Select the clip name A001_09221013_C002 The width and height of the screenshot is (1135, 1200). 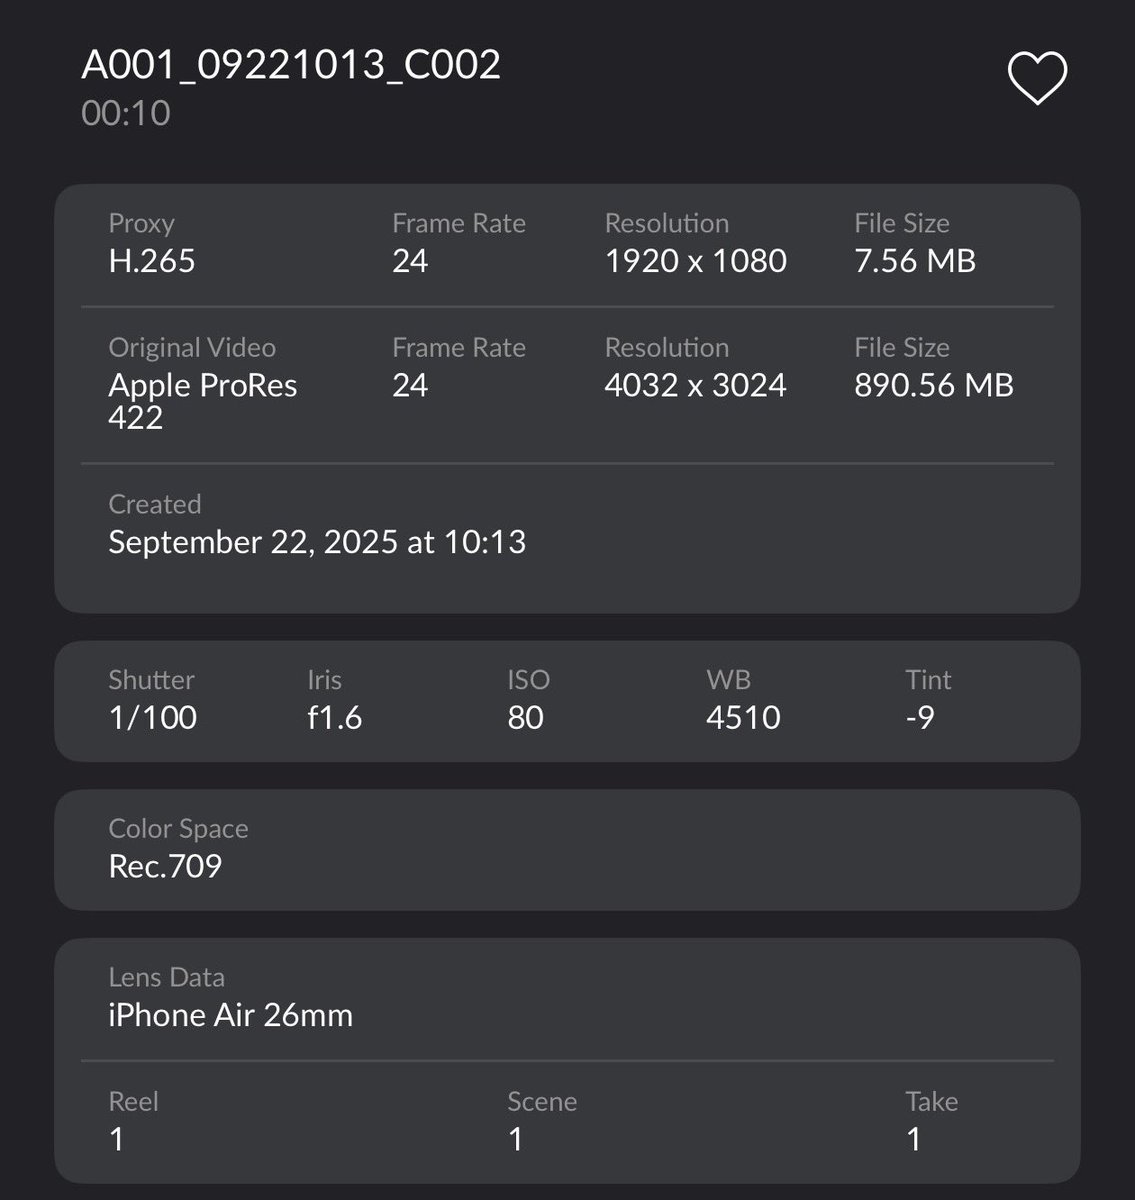tap(291, 65)
